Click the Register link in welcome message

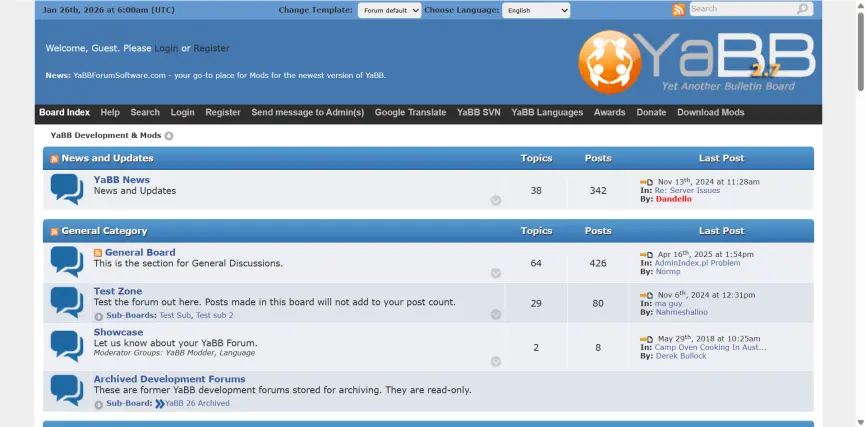pos(212,49)
